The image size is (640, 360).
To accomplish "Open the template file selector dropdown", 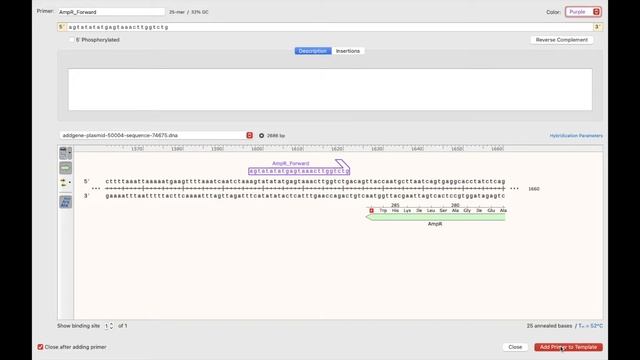I will click(x=156, y=136).
